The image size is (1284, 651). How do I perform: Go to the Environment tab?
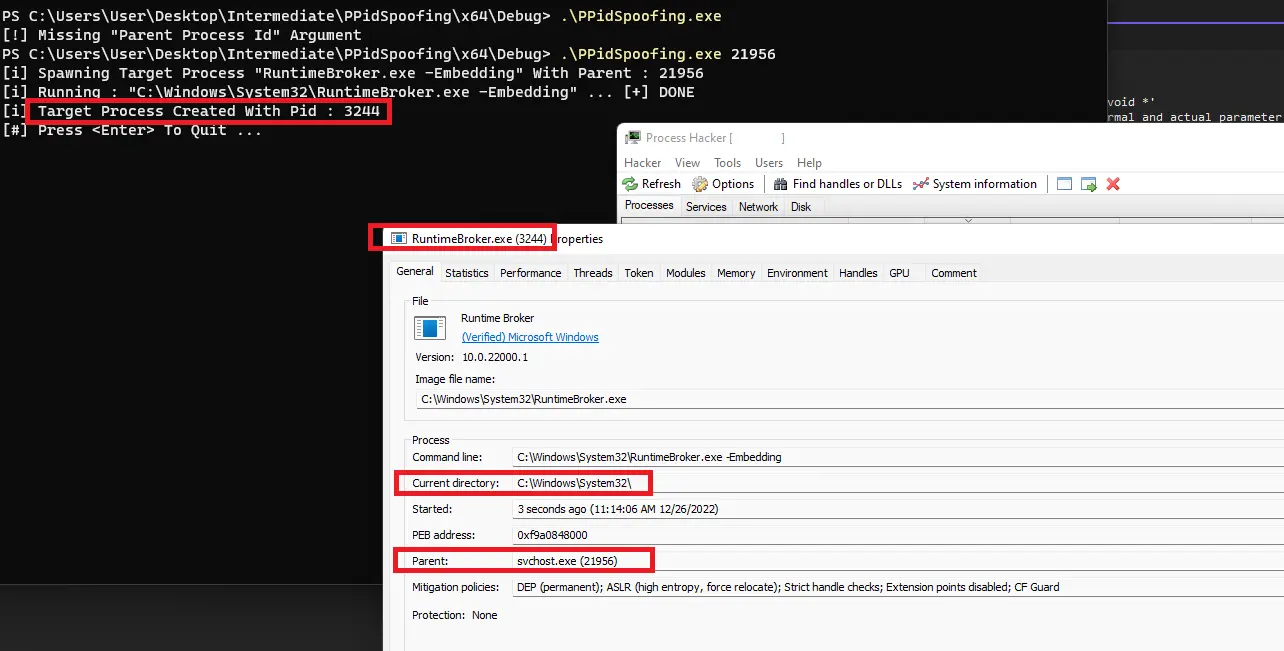click(797, 273)
